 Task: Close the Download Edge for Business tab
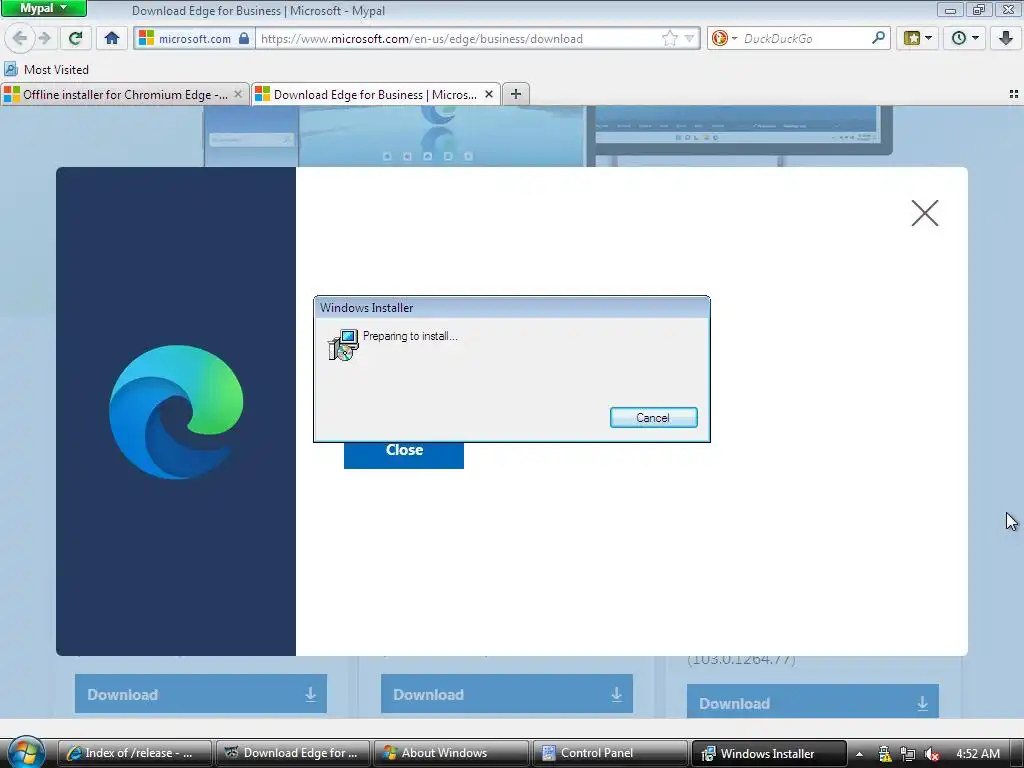point(488,94)
